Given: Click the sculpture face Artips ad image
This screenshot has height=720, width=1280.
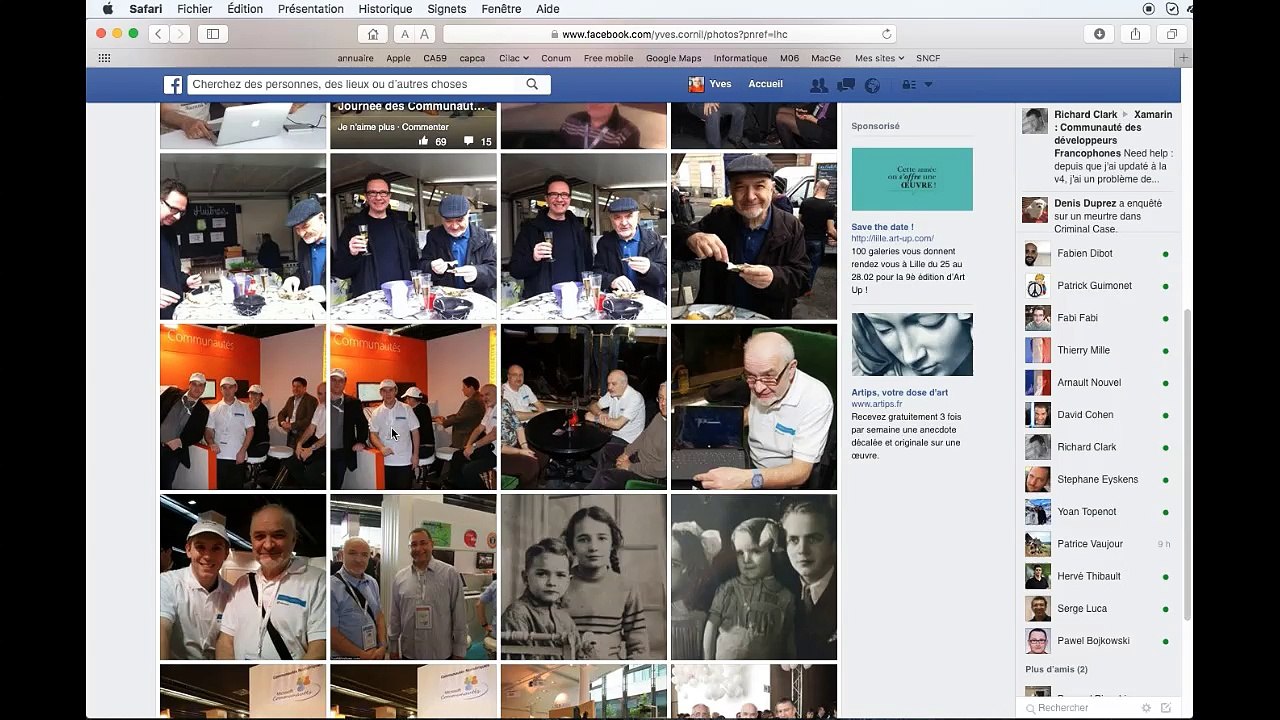Looking at the screenshot, I should tap(912, 344).
